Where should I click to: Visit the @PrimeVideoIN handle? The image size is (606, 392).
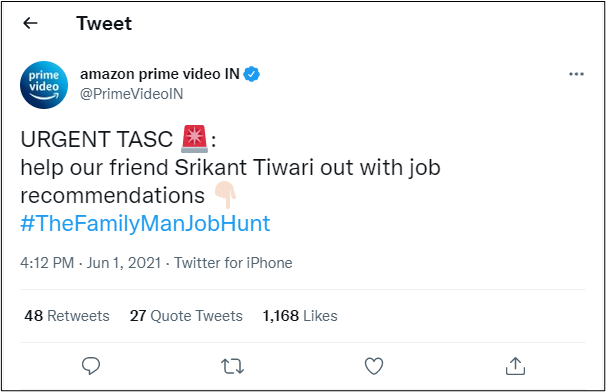click(131, 94)
